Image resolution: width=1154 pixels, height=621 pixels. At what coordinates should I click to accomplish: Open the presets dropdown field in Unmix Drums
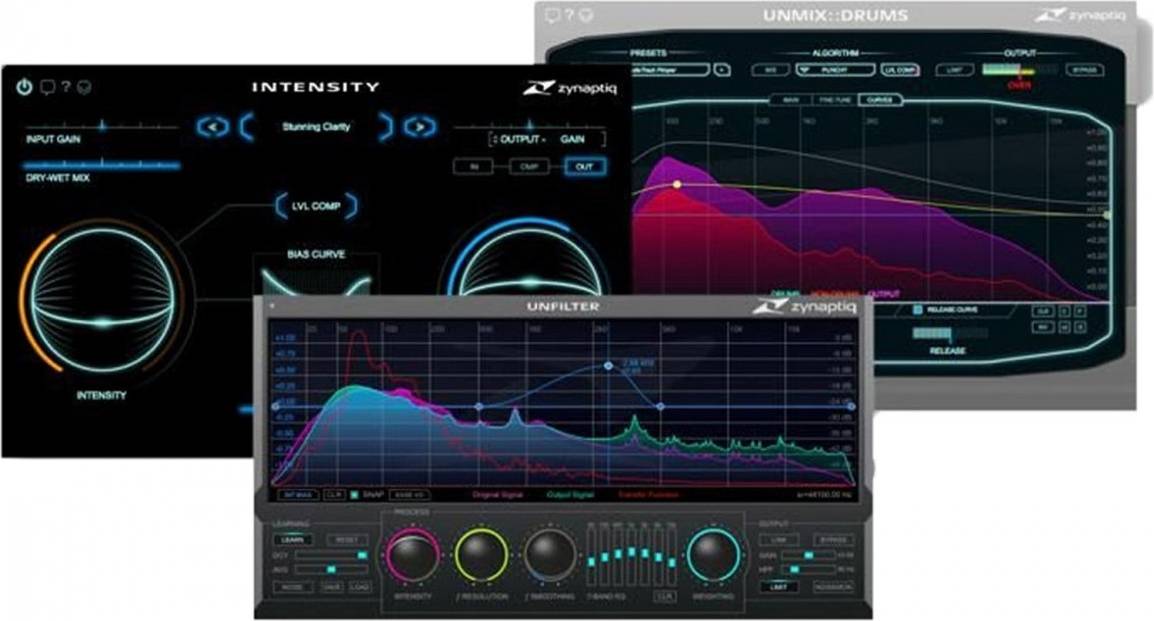[x=670, y=70]
